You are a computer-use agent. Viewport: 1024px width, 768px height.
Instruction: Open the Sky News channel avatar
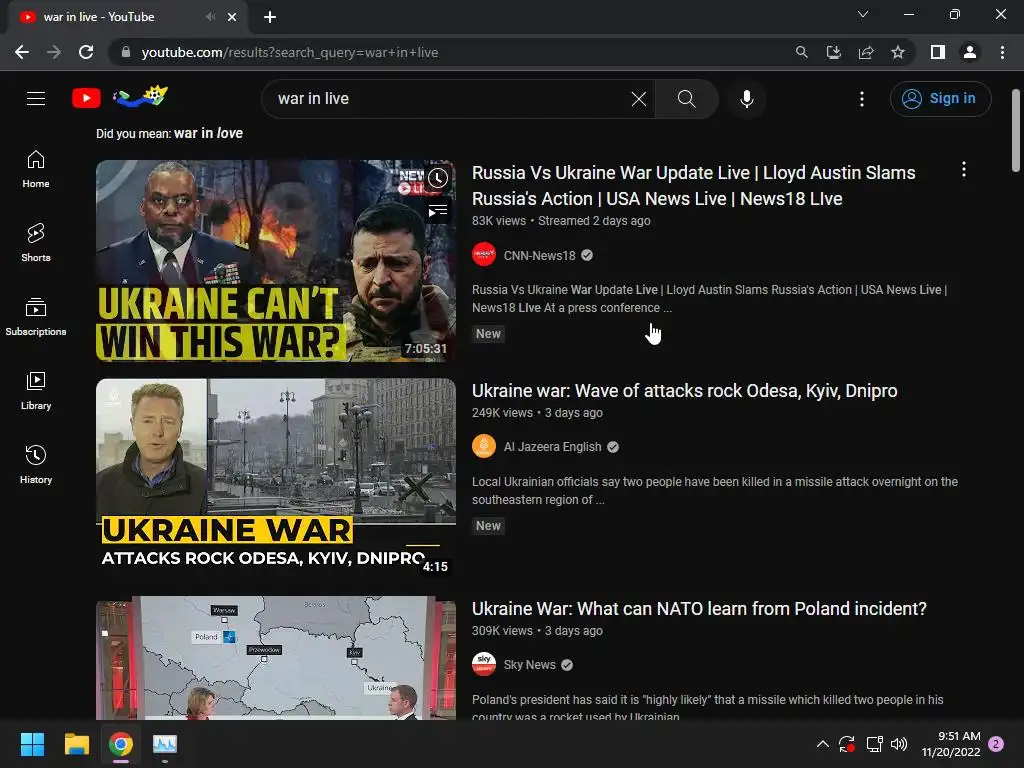484,664
